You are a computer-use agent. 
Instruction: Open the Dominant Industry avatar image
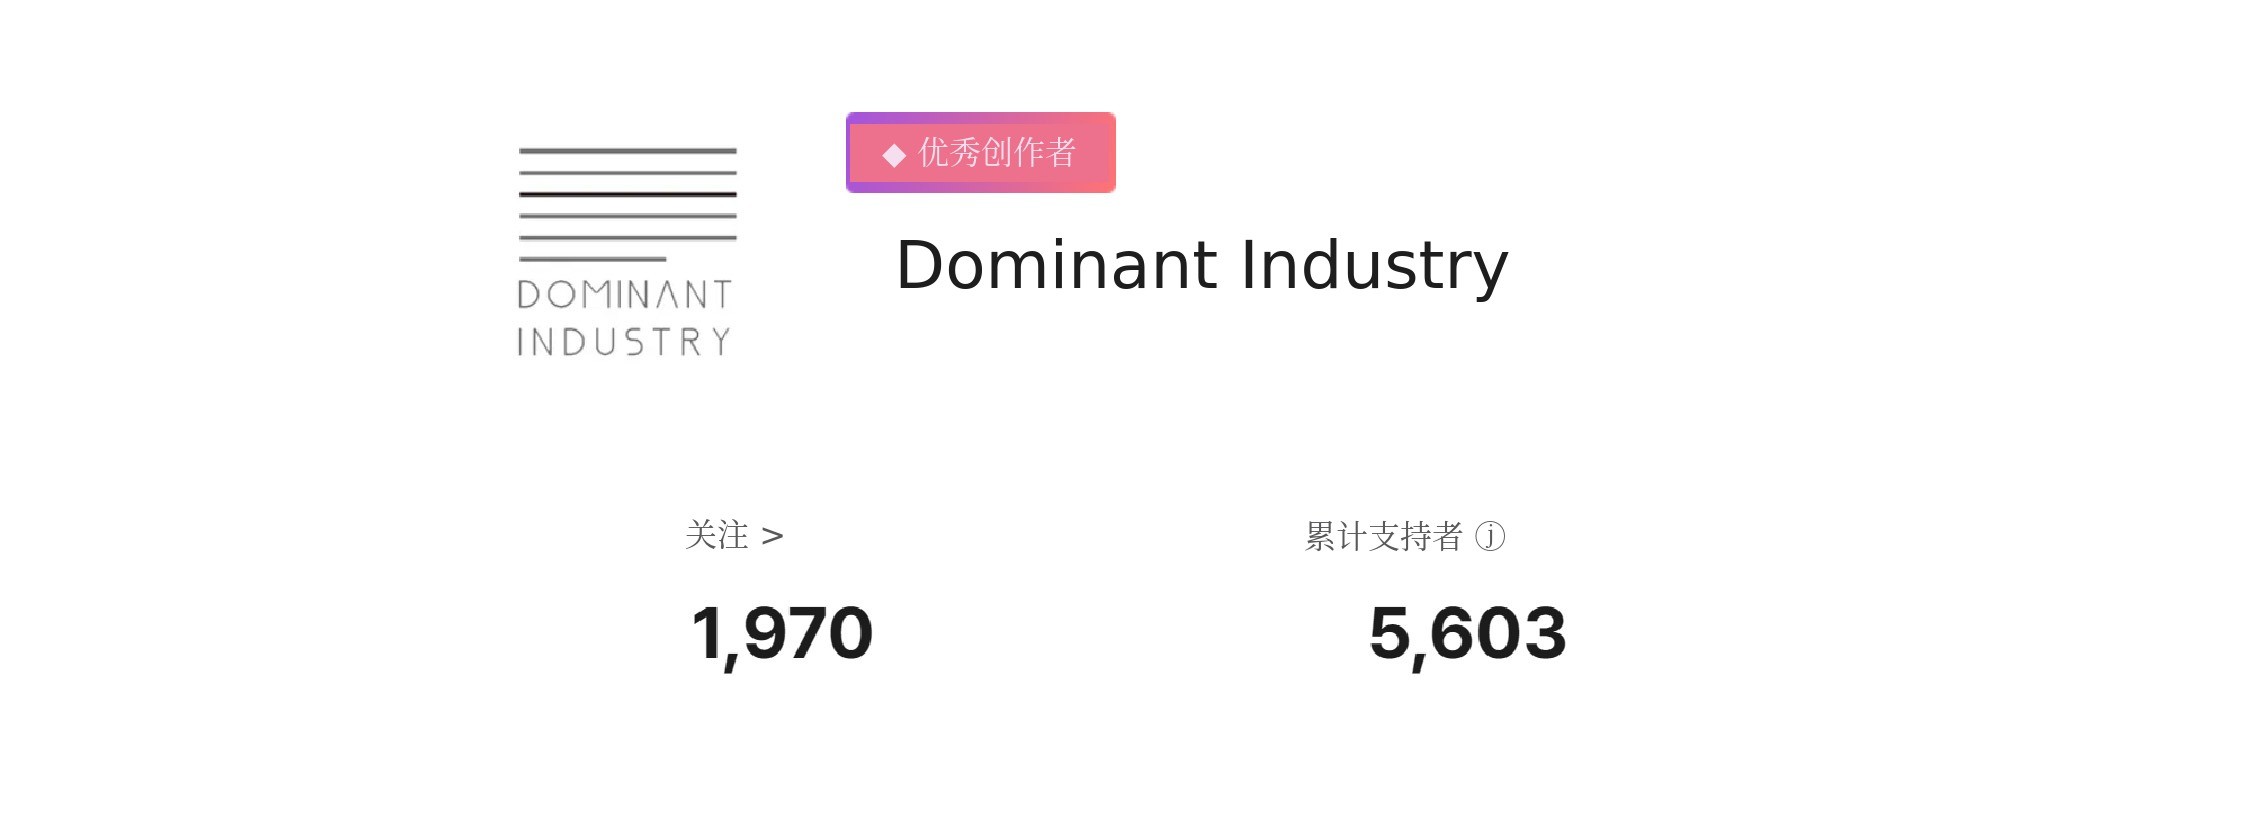(x=627, y=252)
